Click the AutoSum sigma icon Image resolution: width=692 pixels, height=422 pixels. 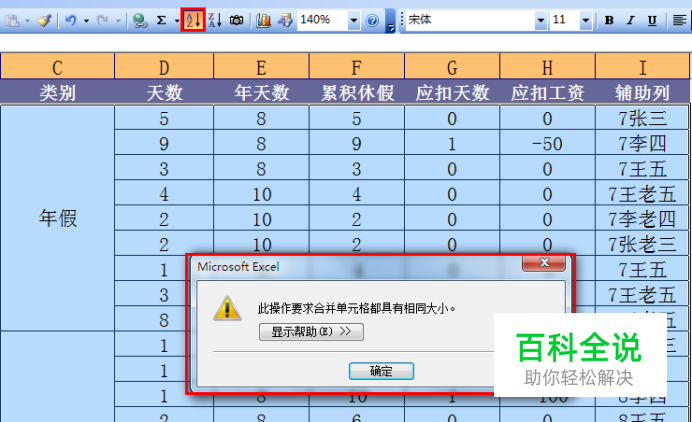click(x=162, y=20)
